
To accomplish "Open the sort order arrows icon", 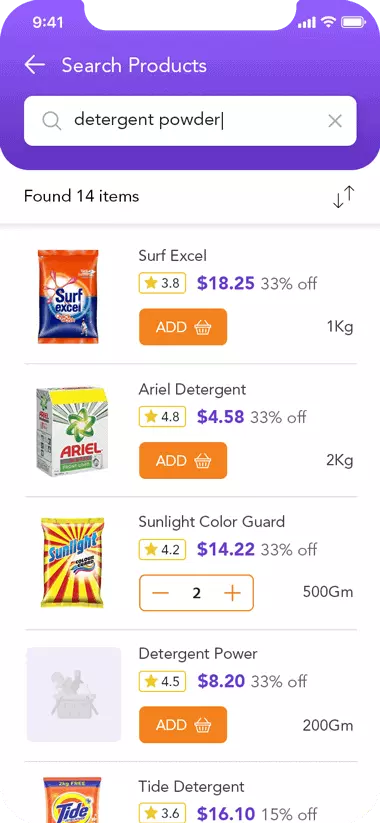I will pos(344,197).
